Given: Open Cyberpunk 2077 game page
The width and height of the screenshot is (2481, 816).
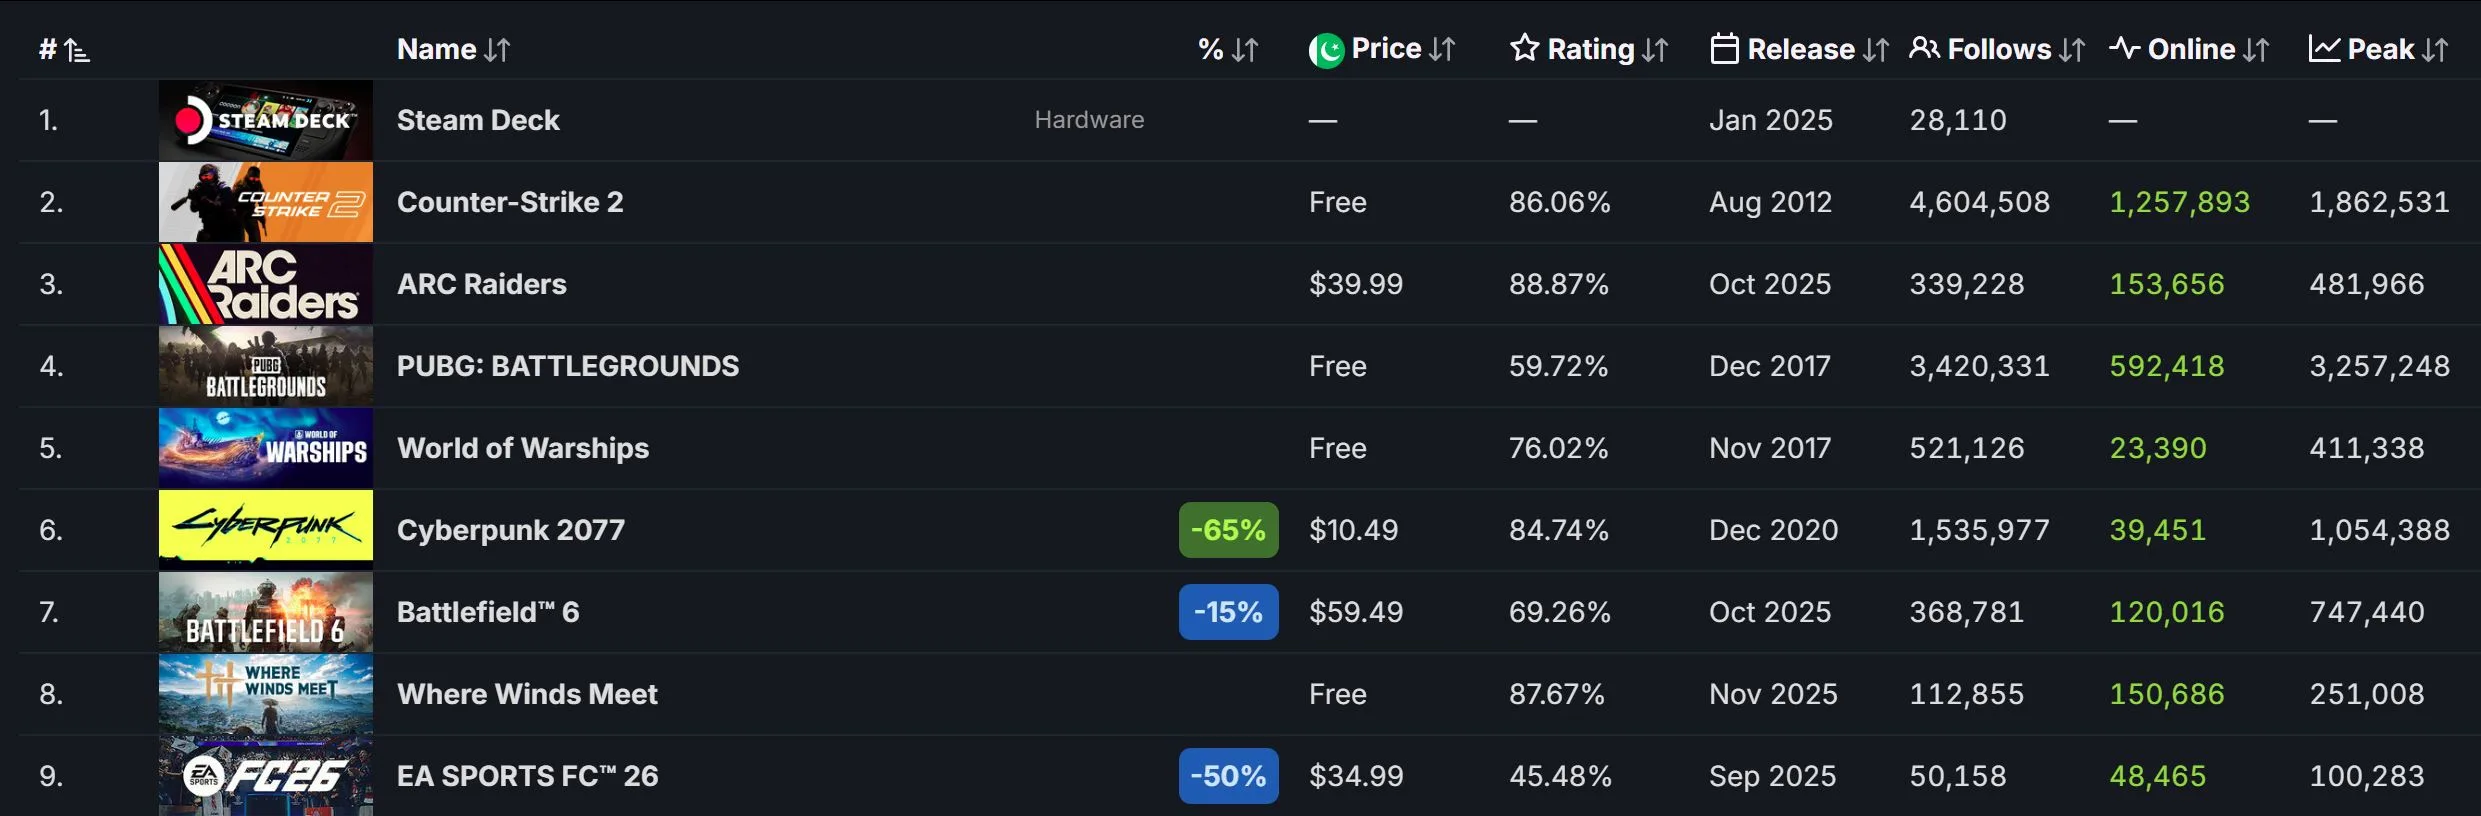Looking at the screenshot, I should tap(511, 530).
